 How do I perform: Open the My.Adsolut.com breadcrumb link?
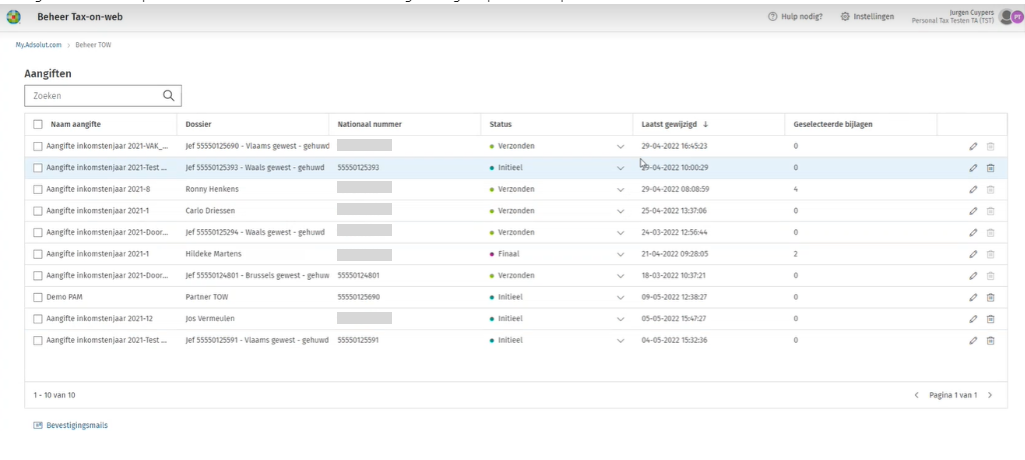coord(39,45)
